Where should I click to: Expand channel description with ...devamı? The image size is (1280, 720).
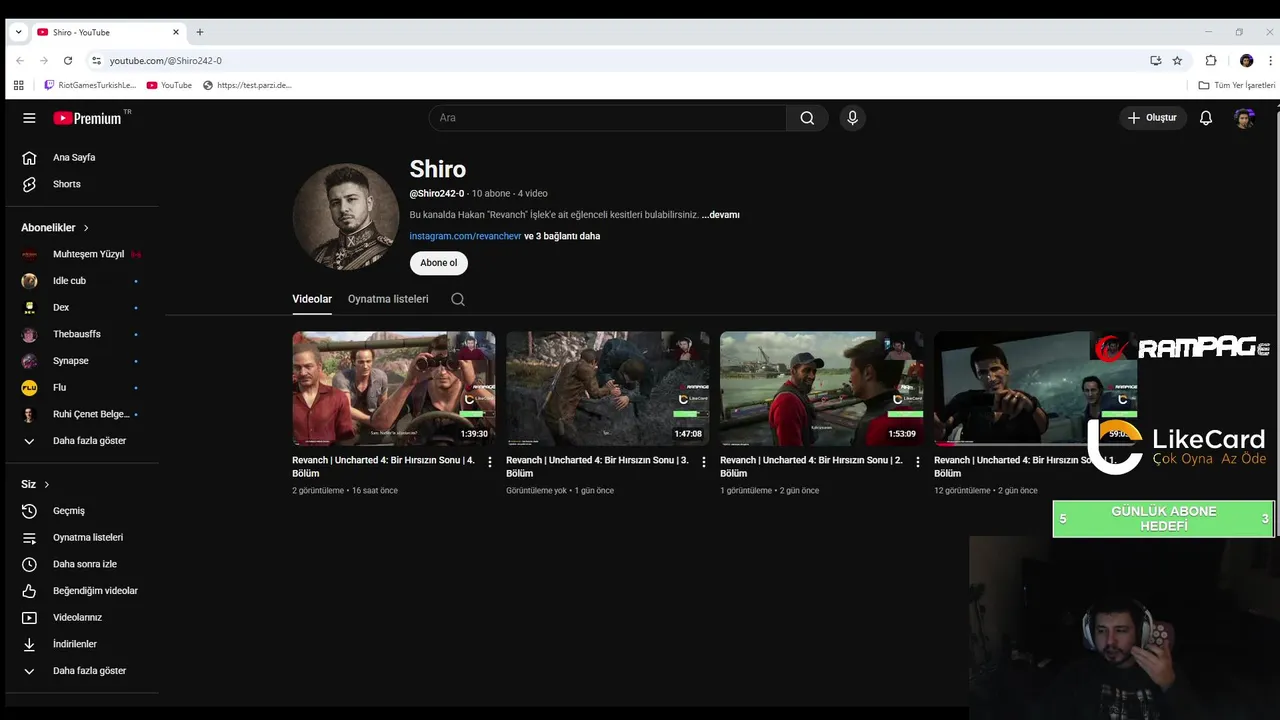(x=721, y=215)
